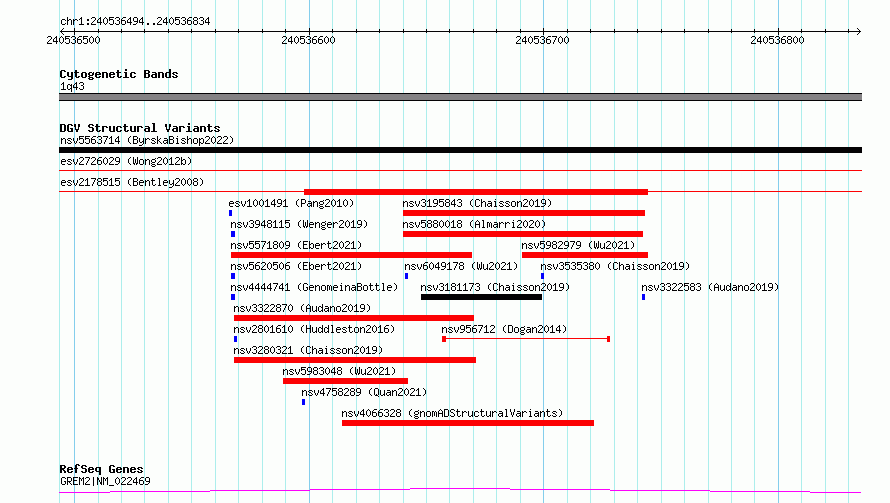Click the nsv3322870 (Audano2019) label
This screenshot has width=890, height=503.
[x=302, y=308]
